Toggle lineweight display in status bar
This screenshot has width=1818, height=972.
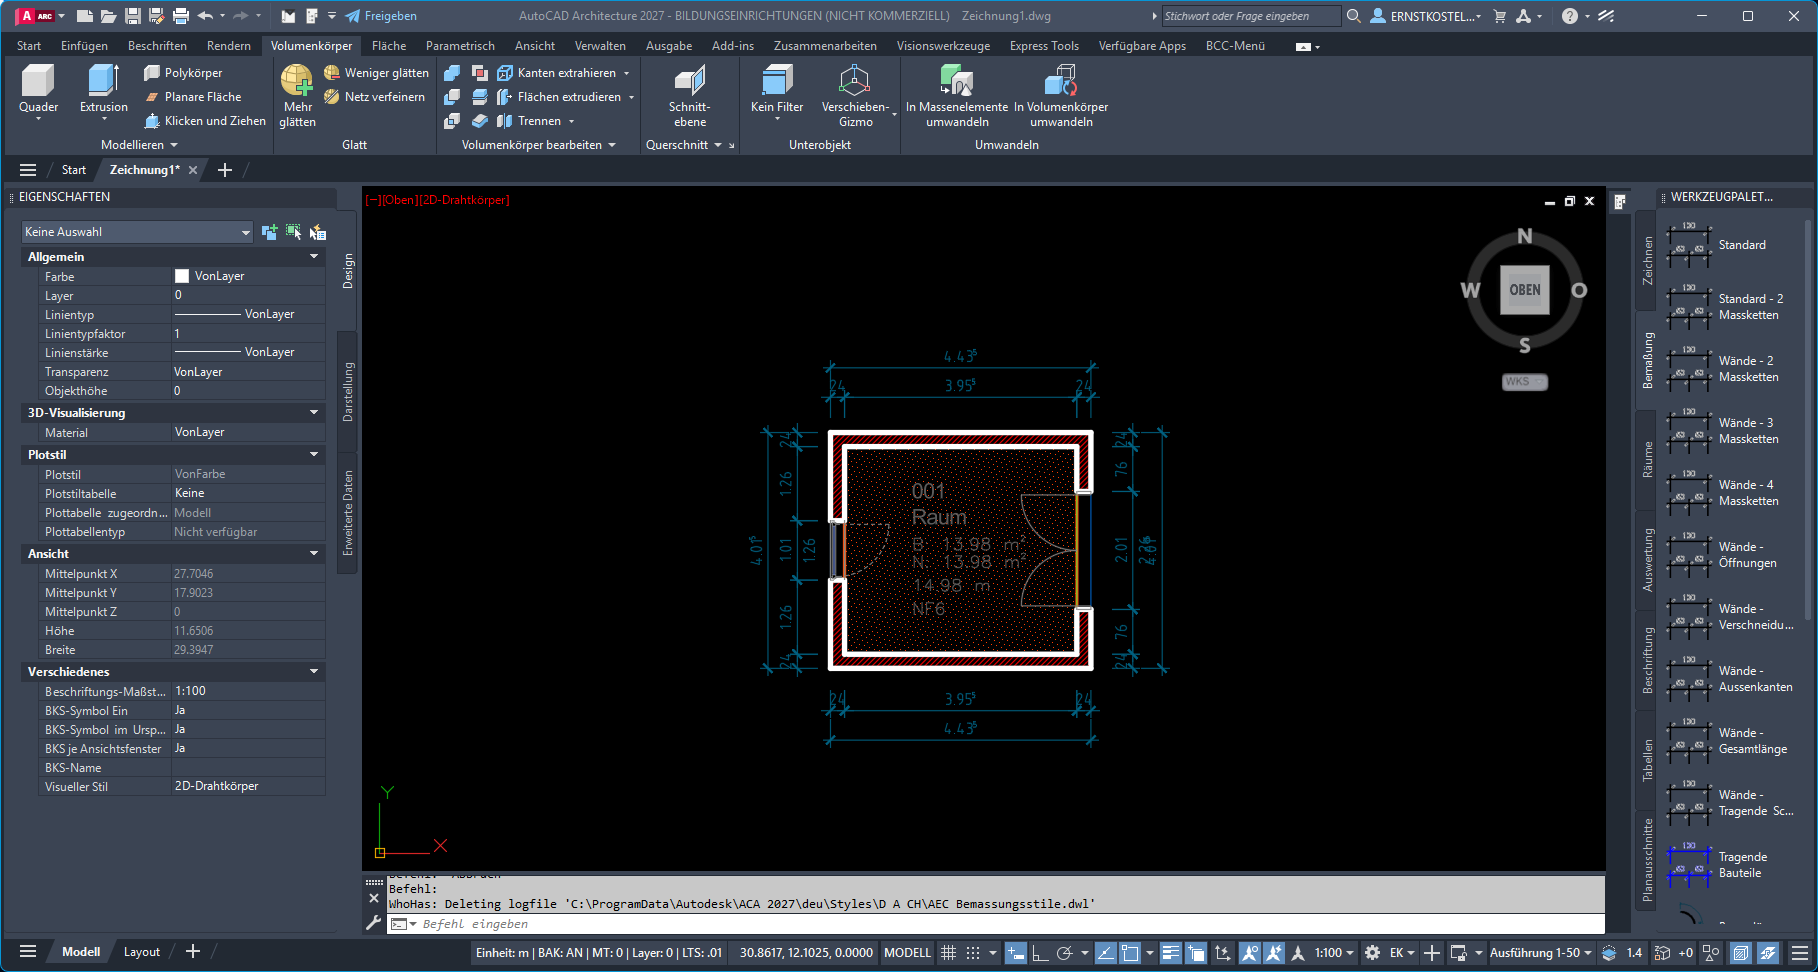[x=1171, y=953]
